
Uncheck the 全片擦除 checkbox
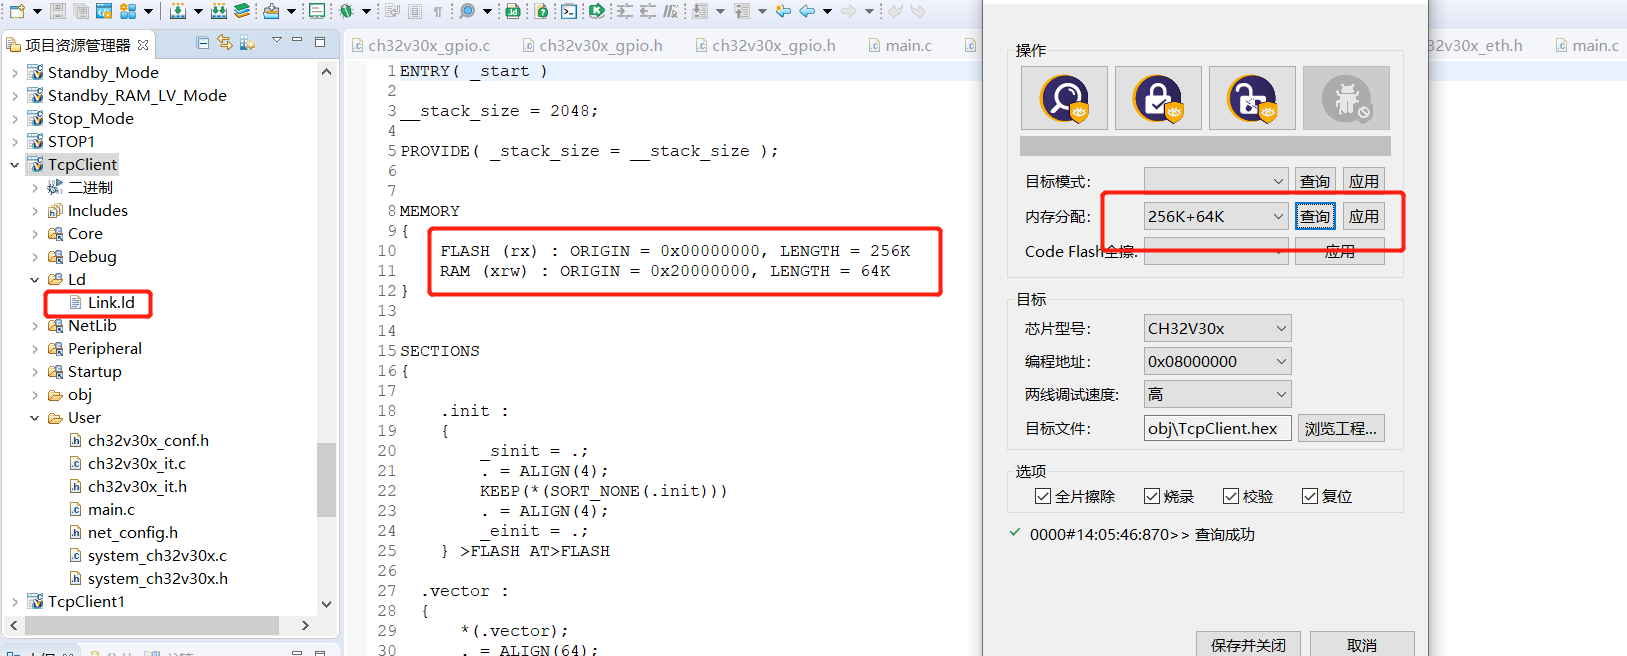tap(1043, 496)
